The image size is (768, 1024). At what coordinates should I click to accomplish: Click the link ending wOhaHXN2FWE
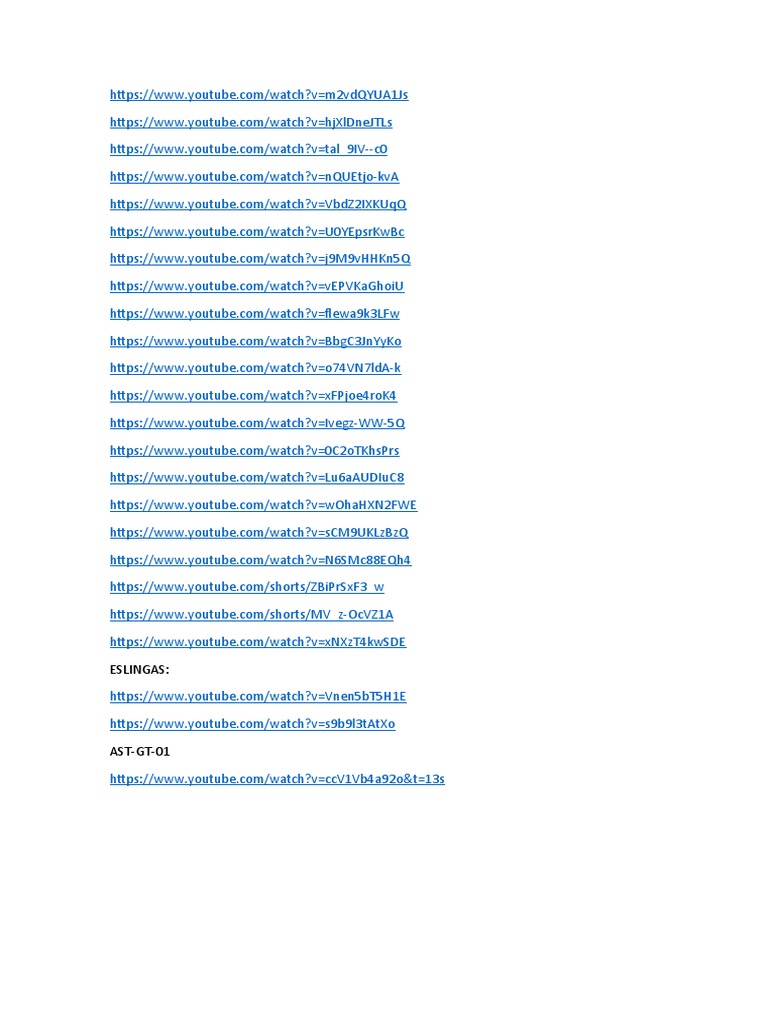264,505
